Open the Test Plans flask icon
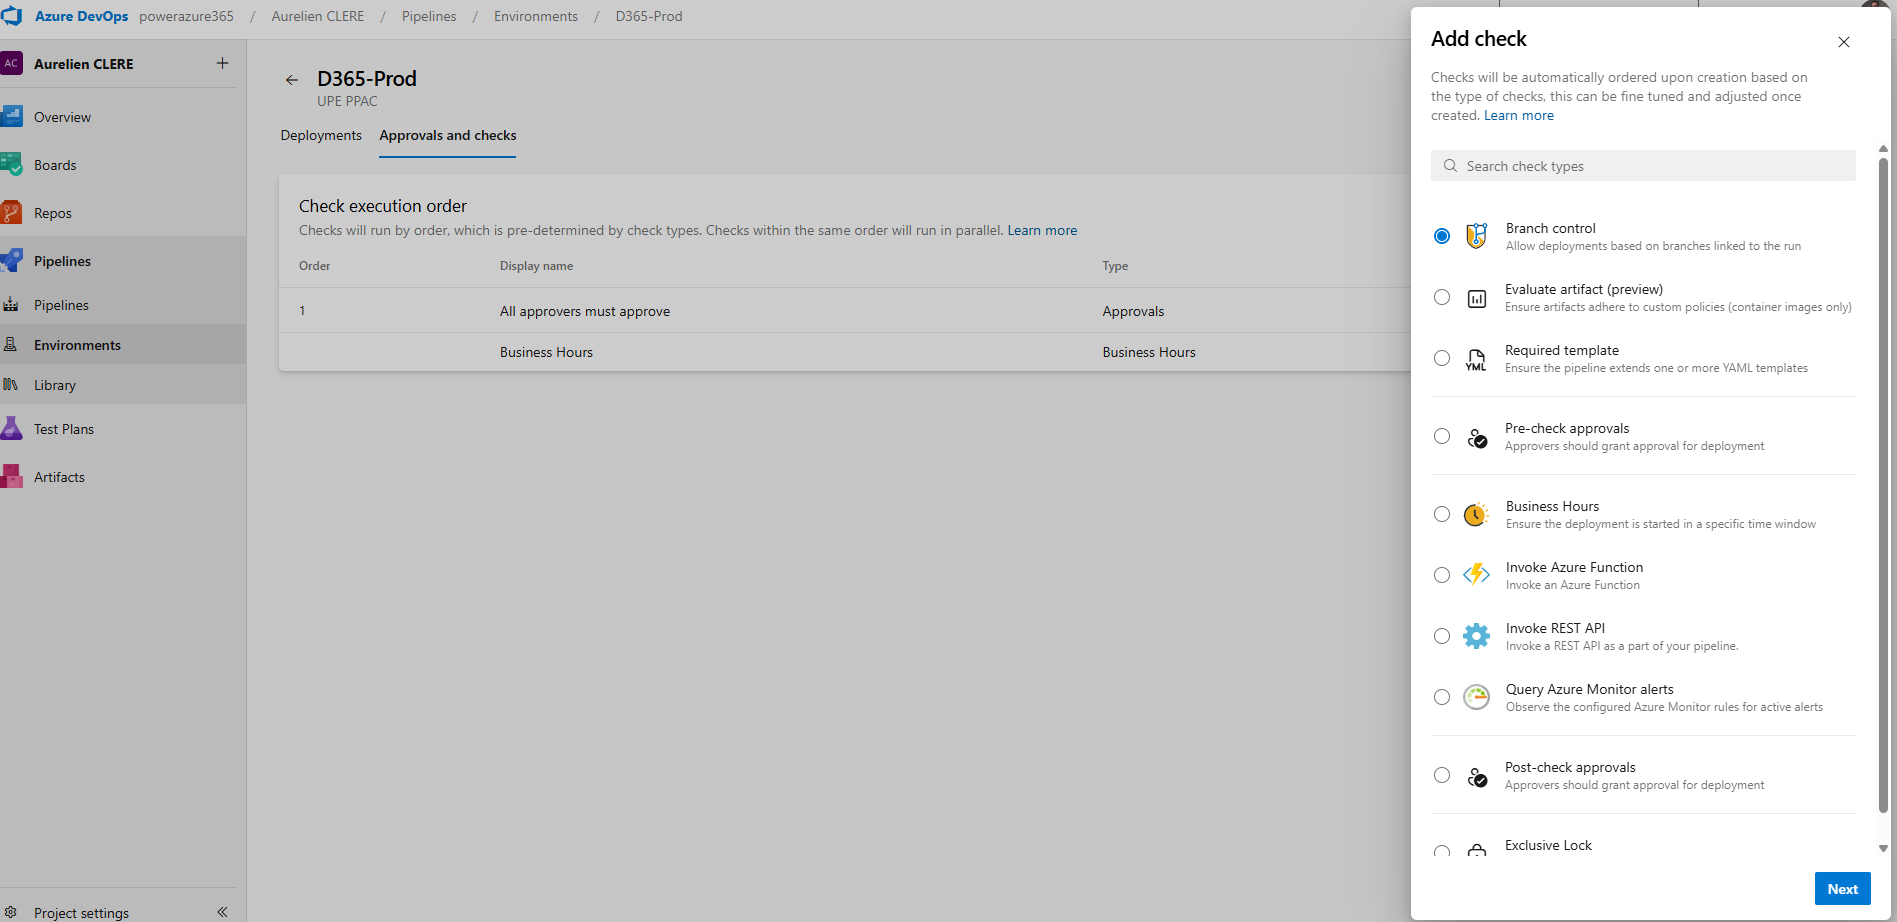Image resolution: width=1897 pixels, height=922 pixels. point(12,429)
